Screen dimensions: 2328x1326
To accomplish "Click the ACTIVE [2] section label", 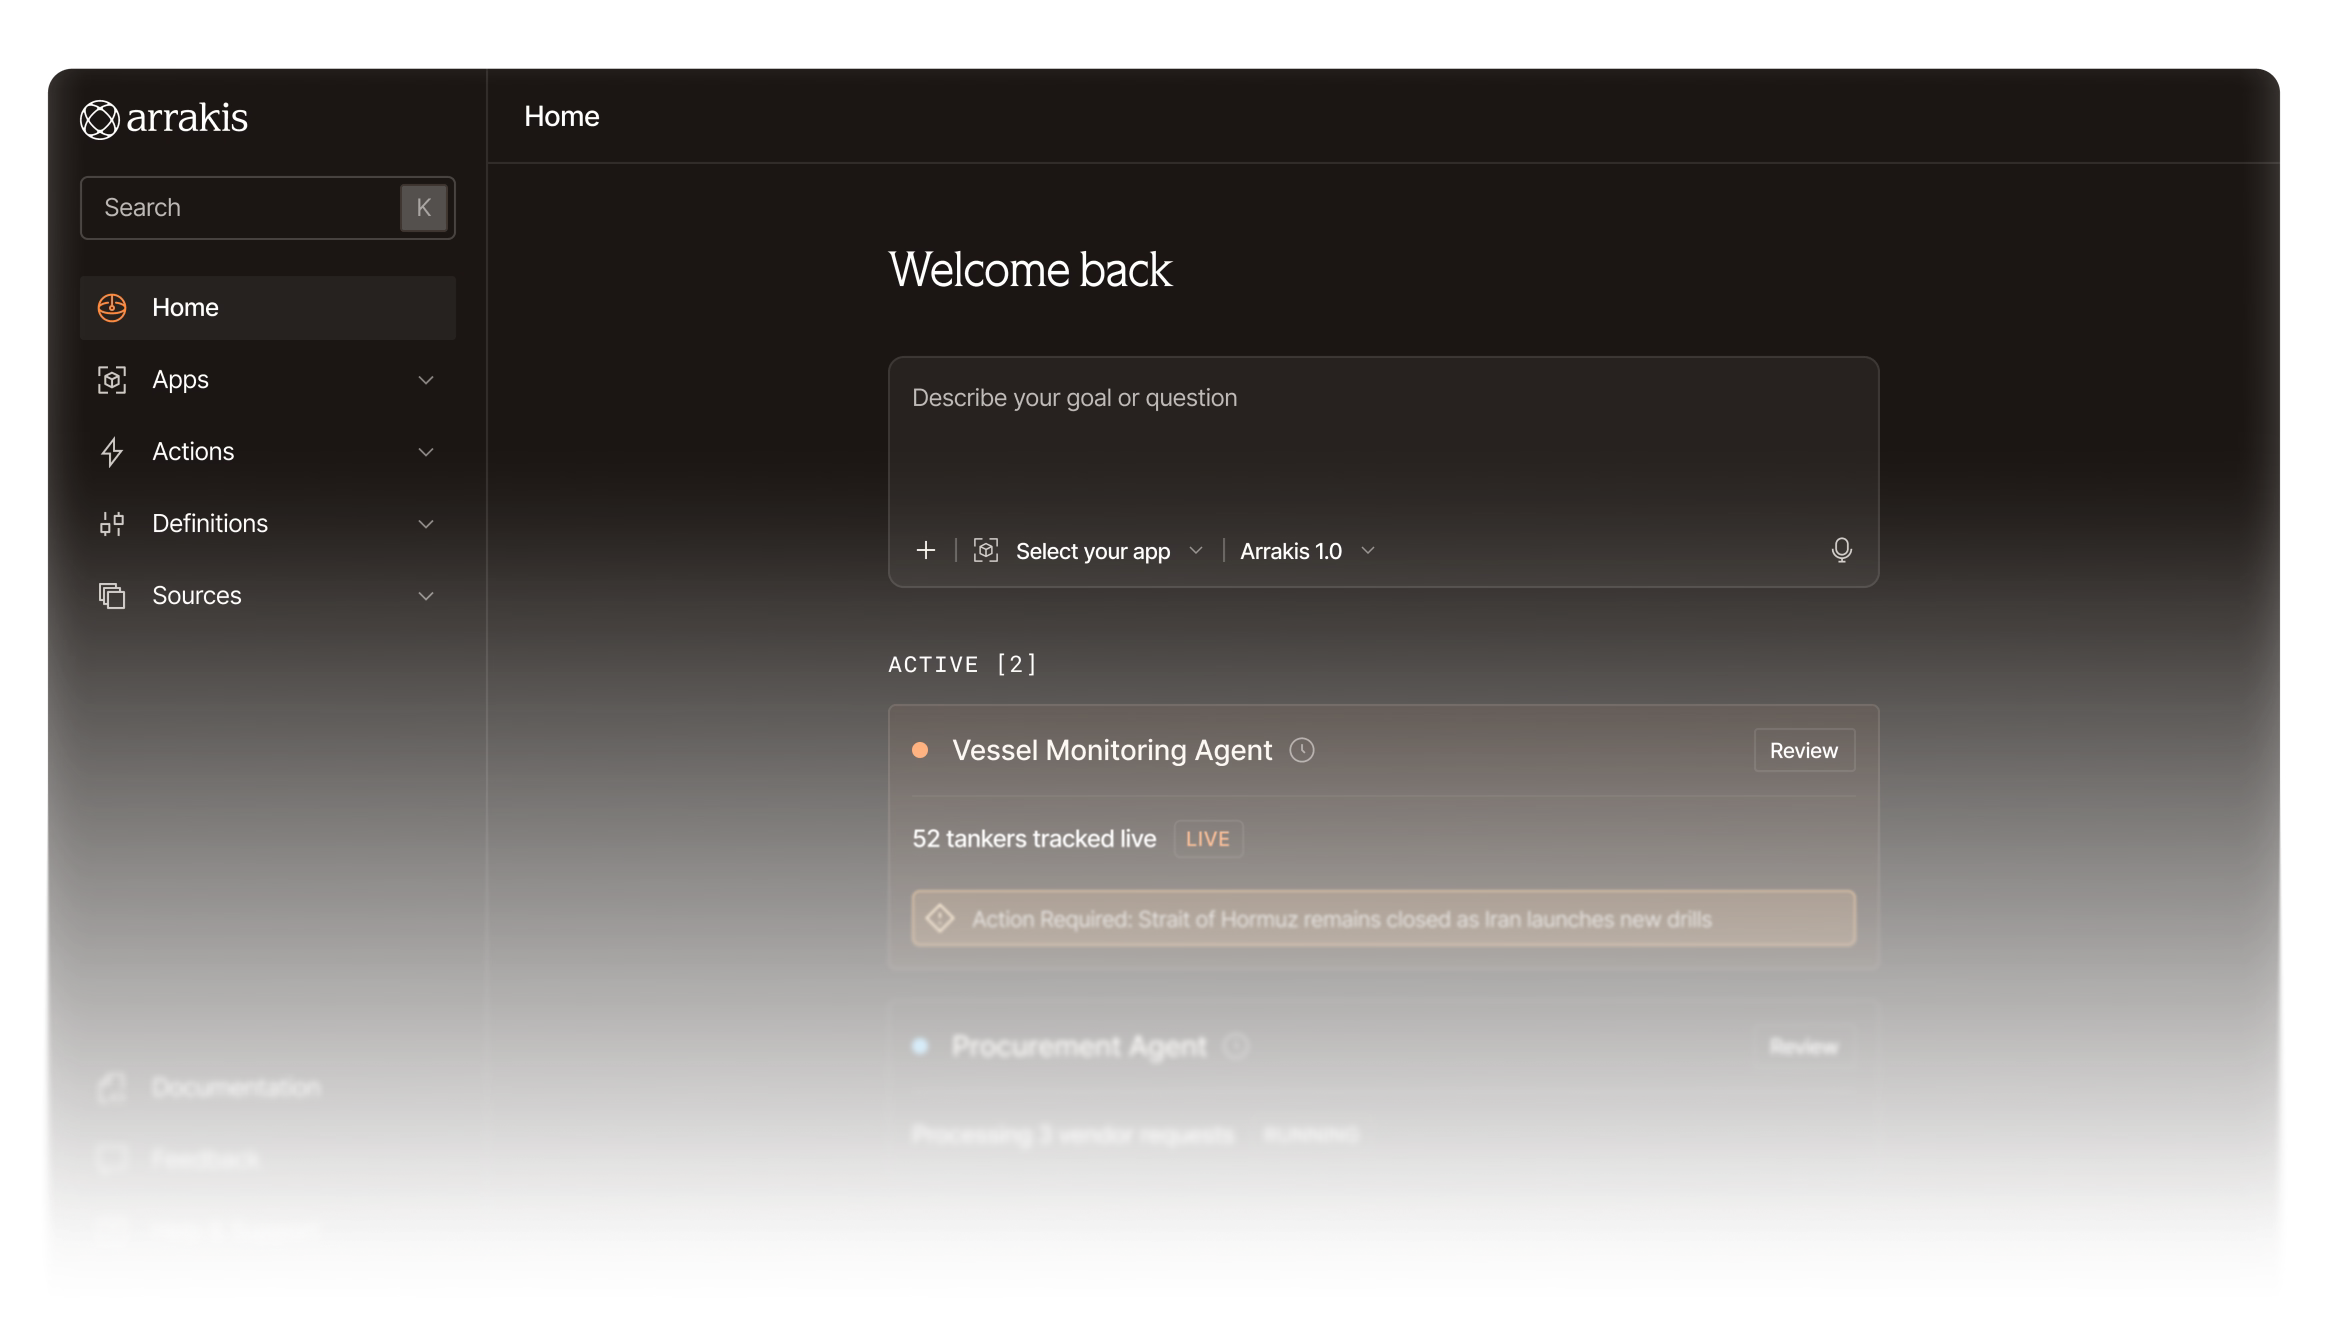I will 963,665.
